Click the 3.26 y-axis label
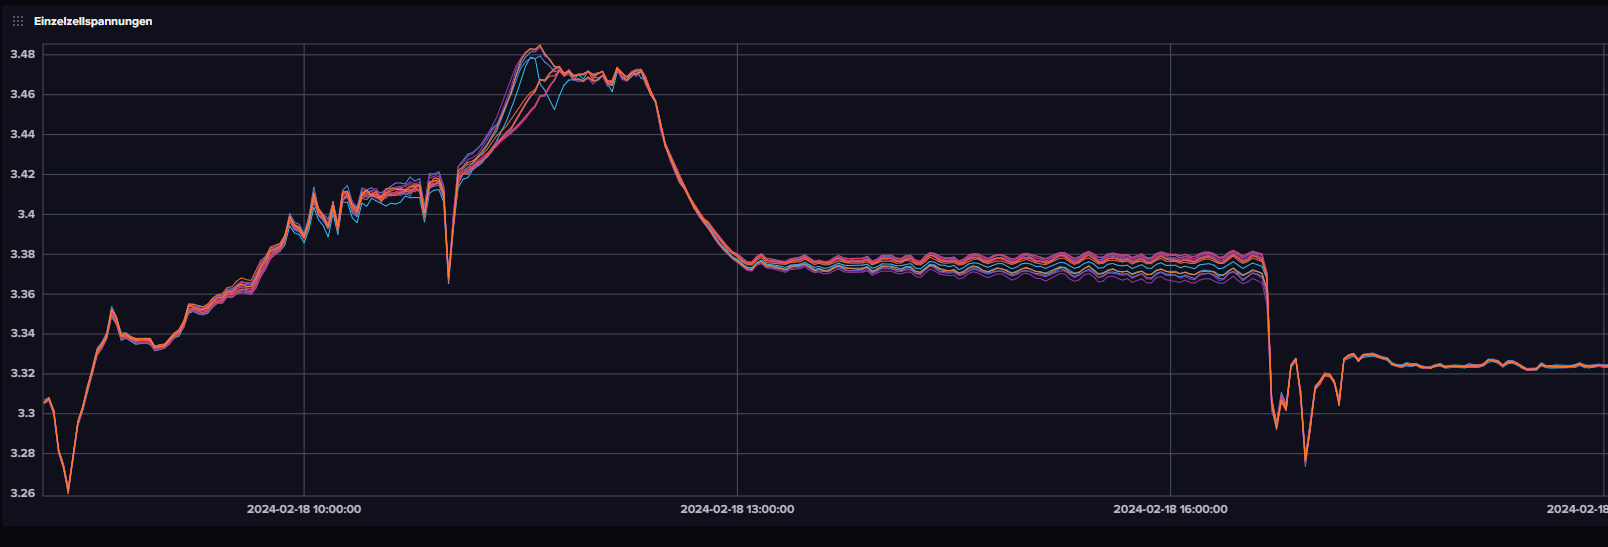Viewport: 1608px width, 547px height. 22,493
